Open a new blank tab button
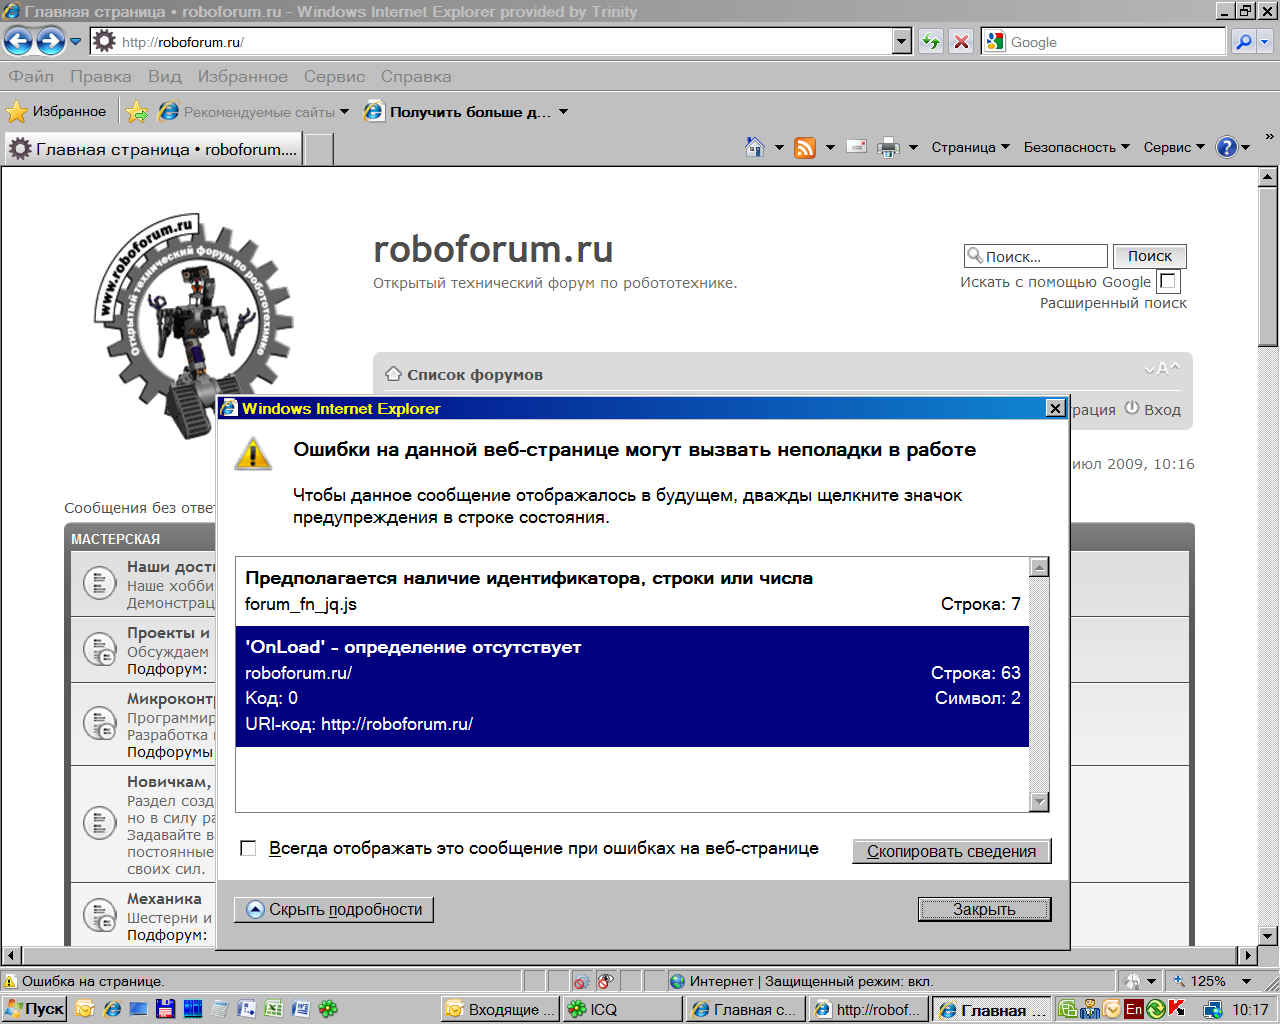This screenshot has height=1024, width=1280. (x=318, y=149)
